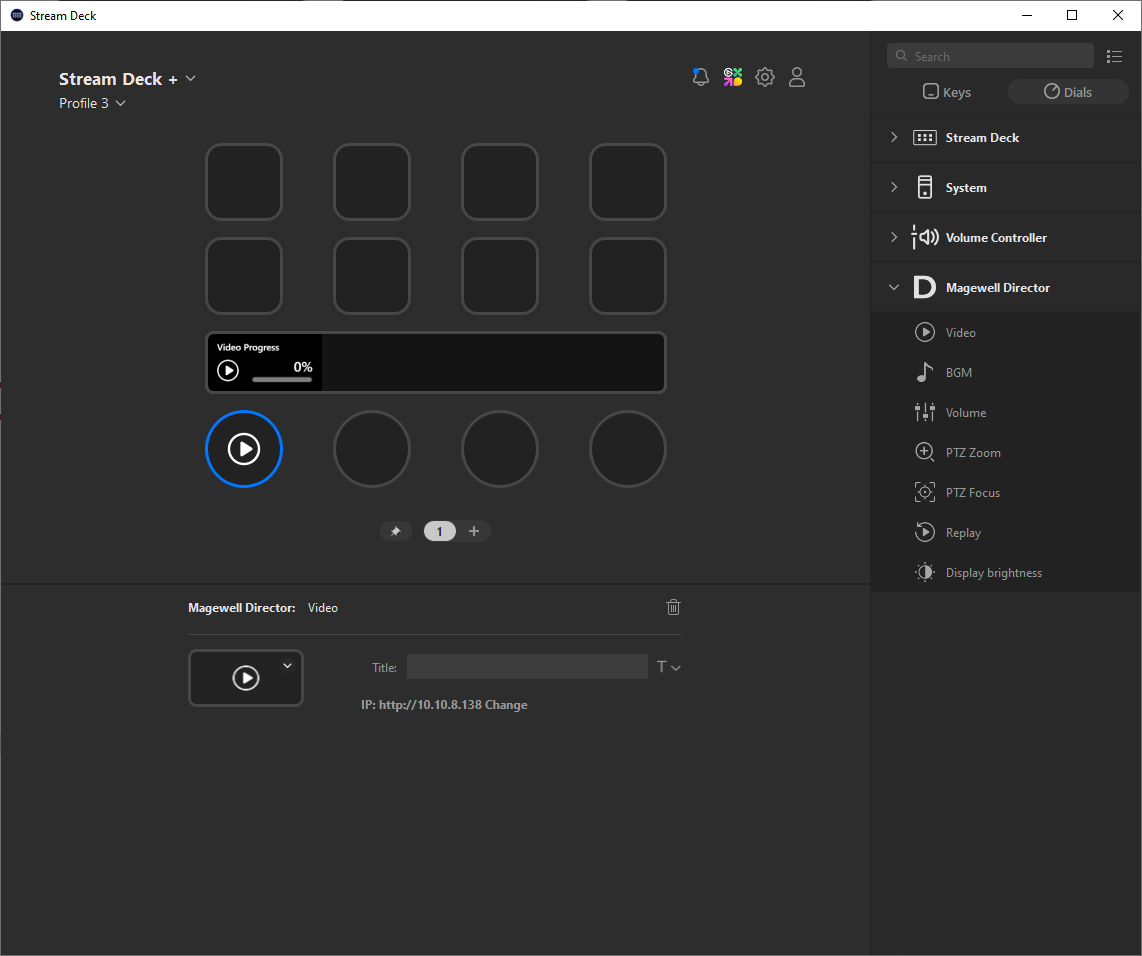Screen dimensions: 1142x956
Task: Select the PTZ Zoom action
Action: pyautogui.click(x=1006, y=453)
